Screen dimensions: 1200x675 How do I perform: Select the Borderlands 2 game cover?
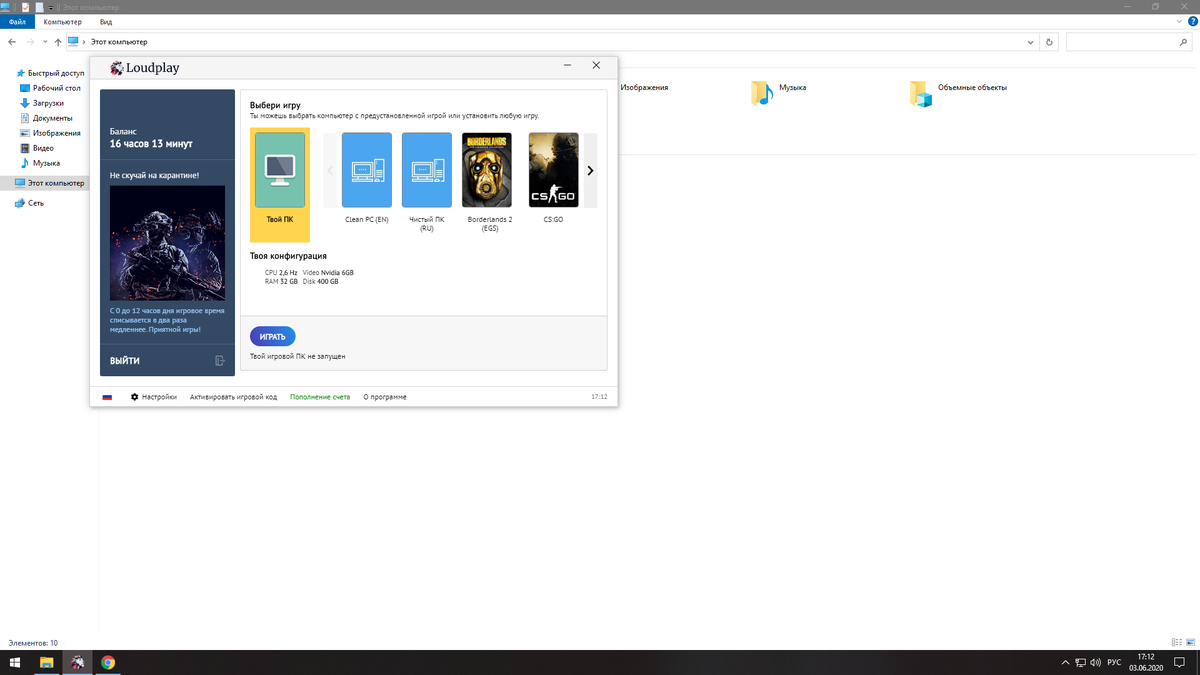[x=487, y=170]
